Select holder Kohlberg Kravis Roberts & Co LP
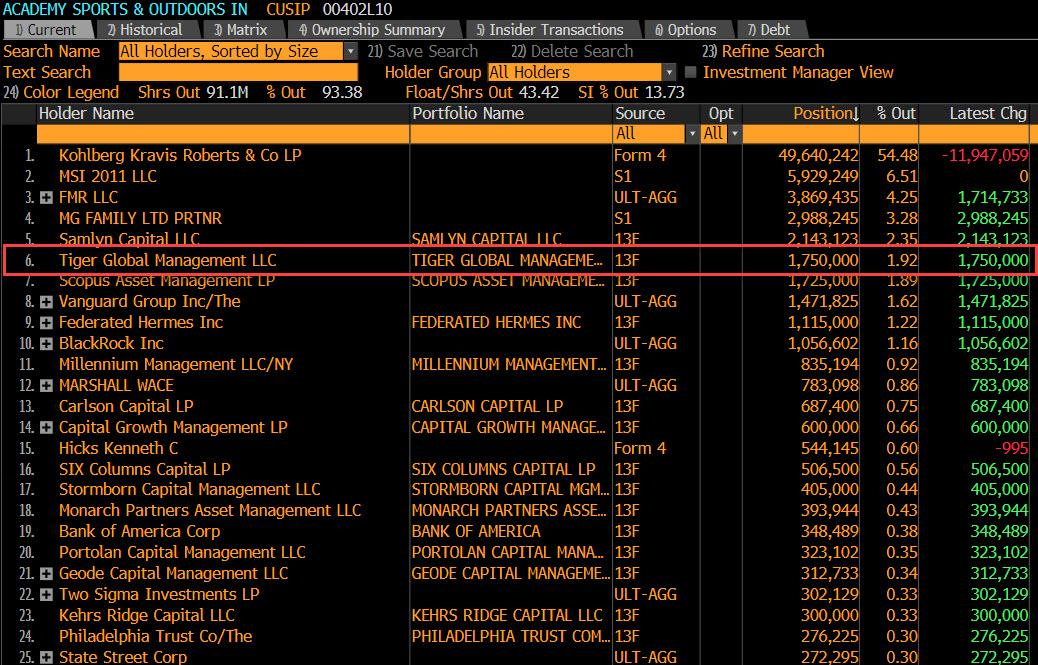 180,155
